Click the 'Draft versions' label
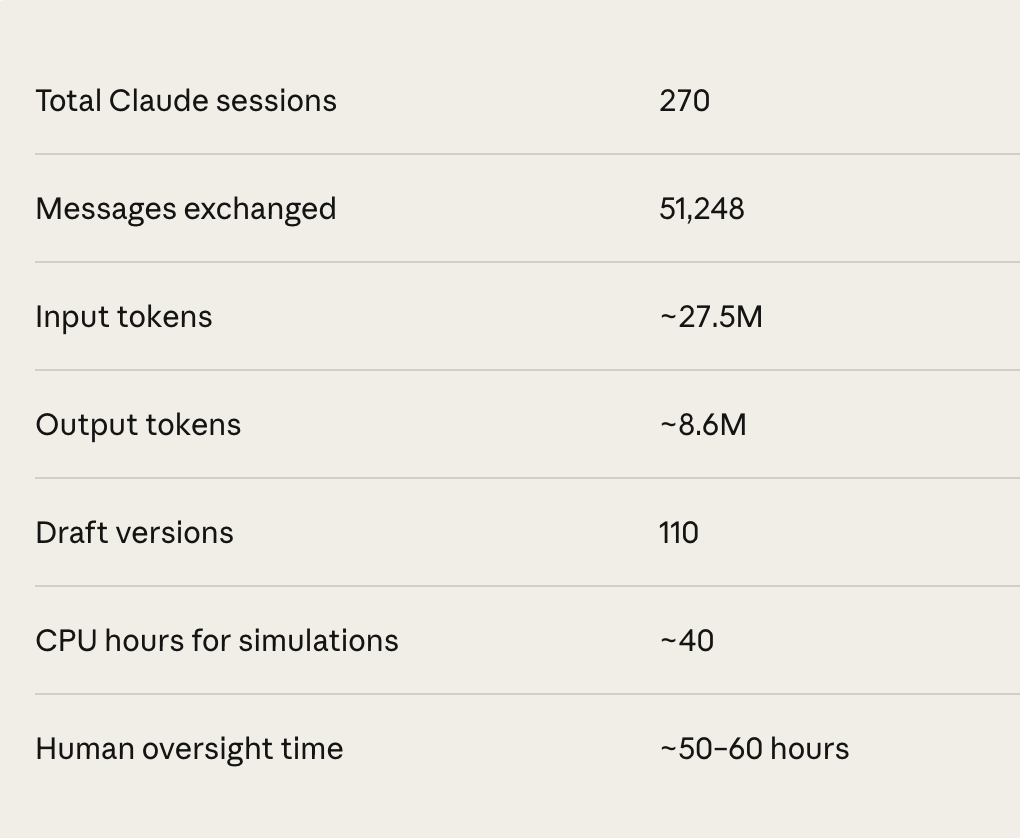 tap(134, 533)
